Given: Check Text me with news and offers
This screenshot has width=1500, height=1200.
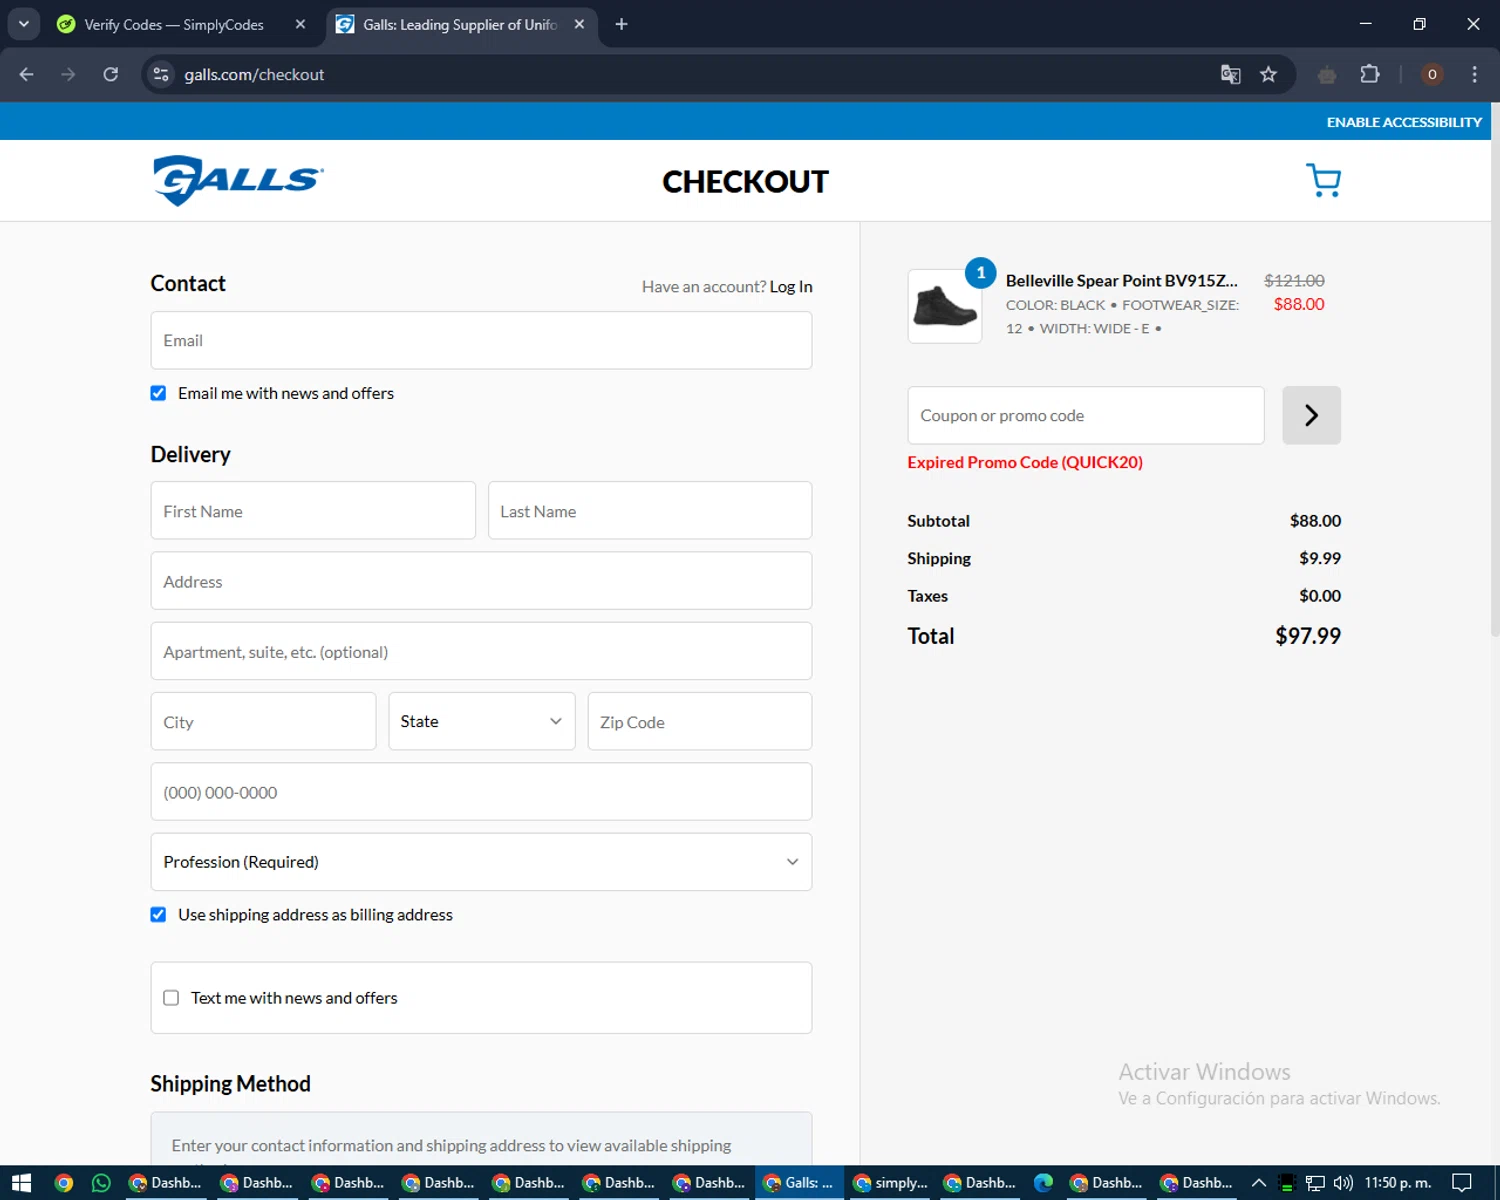Looking at the screenshot, I should [171, 998].
